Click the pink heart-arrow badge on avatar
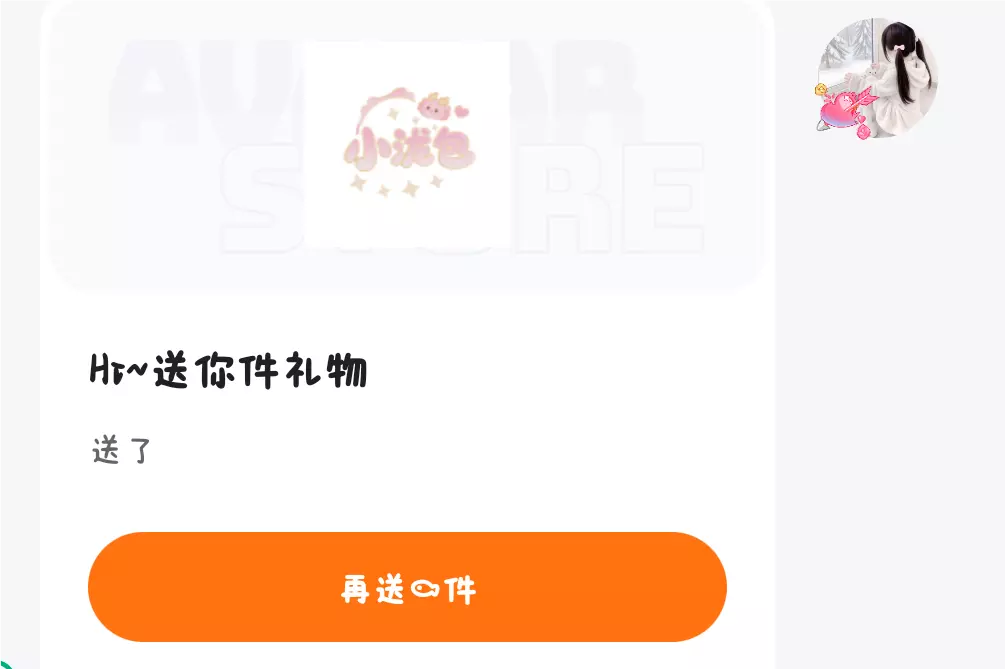Image resolution: width=1005 pixels, height=669 pixels. 845,112
